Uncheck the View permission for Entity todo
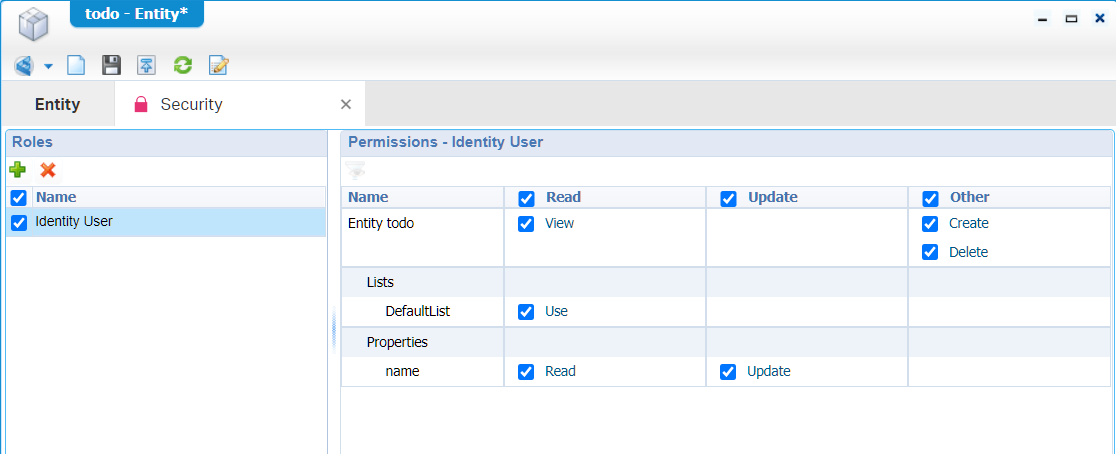The width and height of the screenshot is (1116, 454). tap(526, 224)
